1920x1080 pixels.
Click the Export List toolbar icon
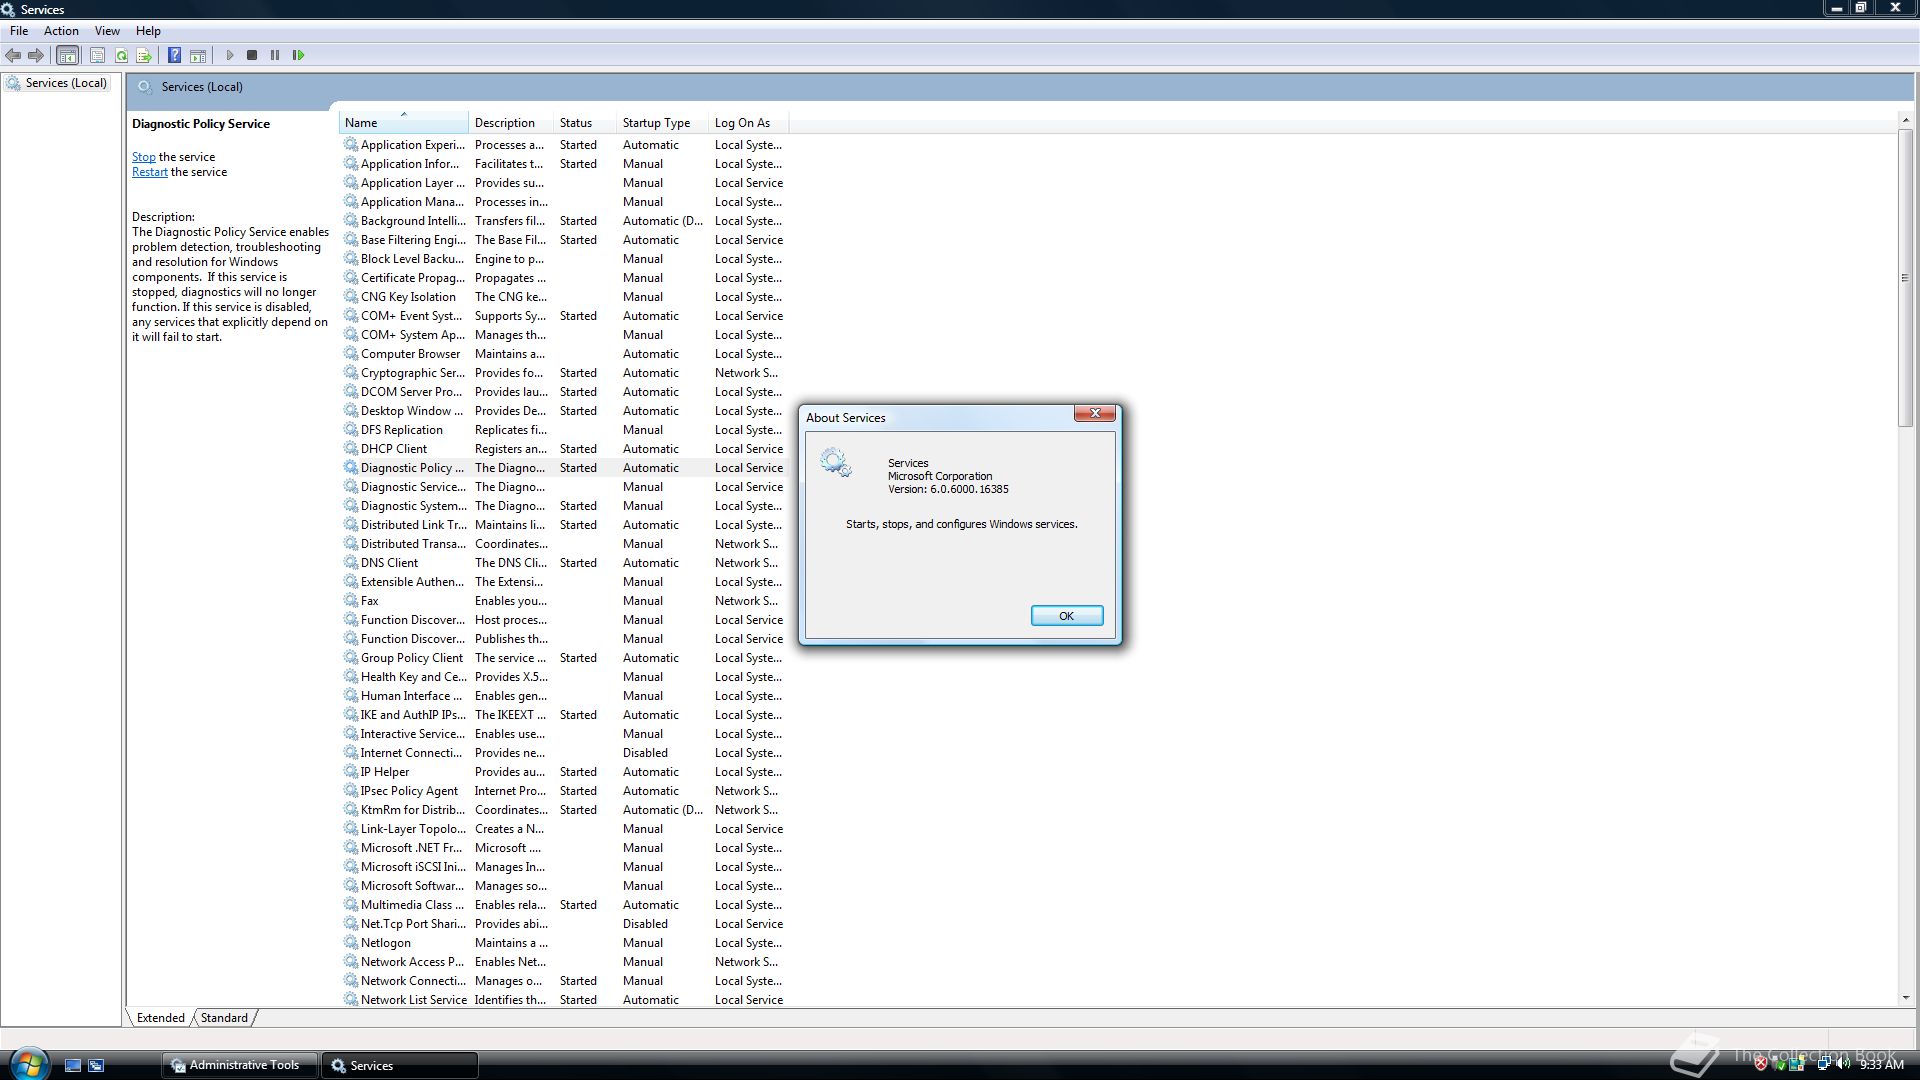(x=144, y=55)
